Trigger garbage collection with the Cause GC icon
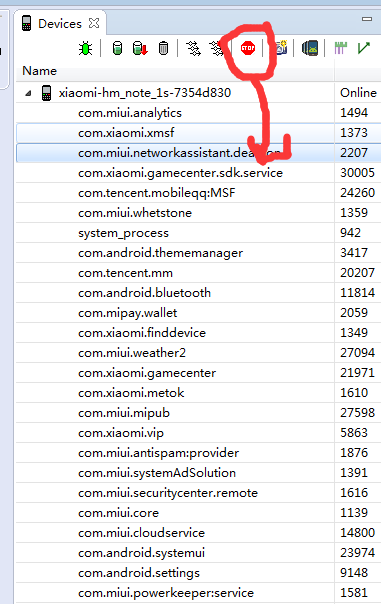 (163, 49)
